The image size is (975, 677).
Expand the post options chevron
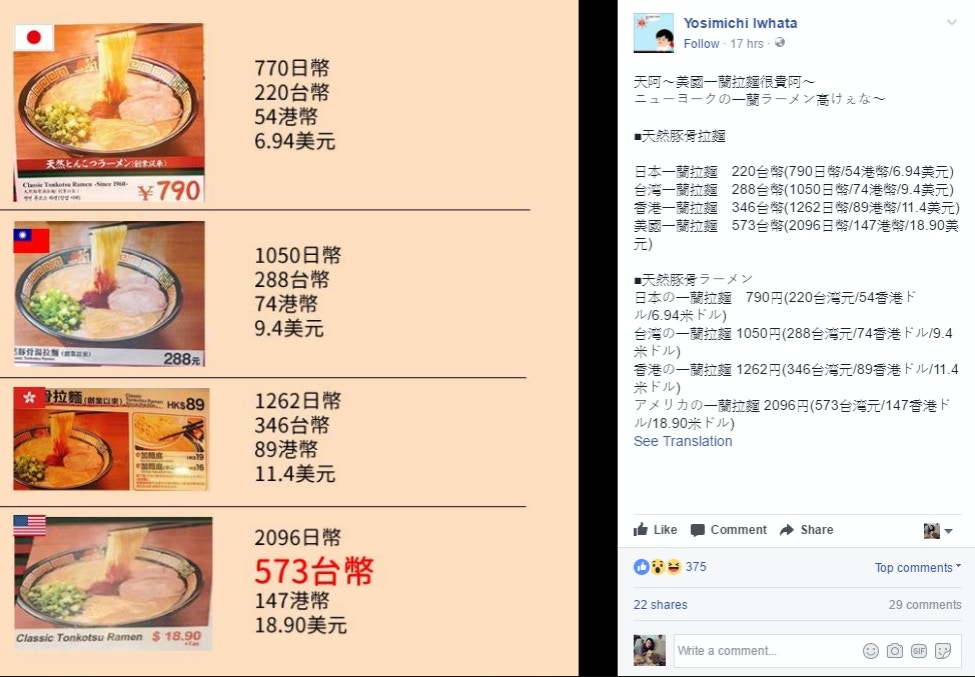pos(951,22)
